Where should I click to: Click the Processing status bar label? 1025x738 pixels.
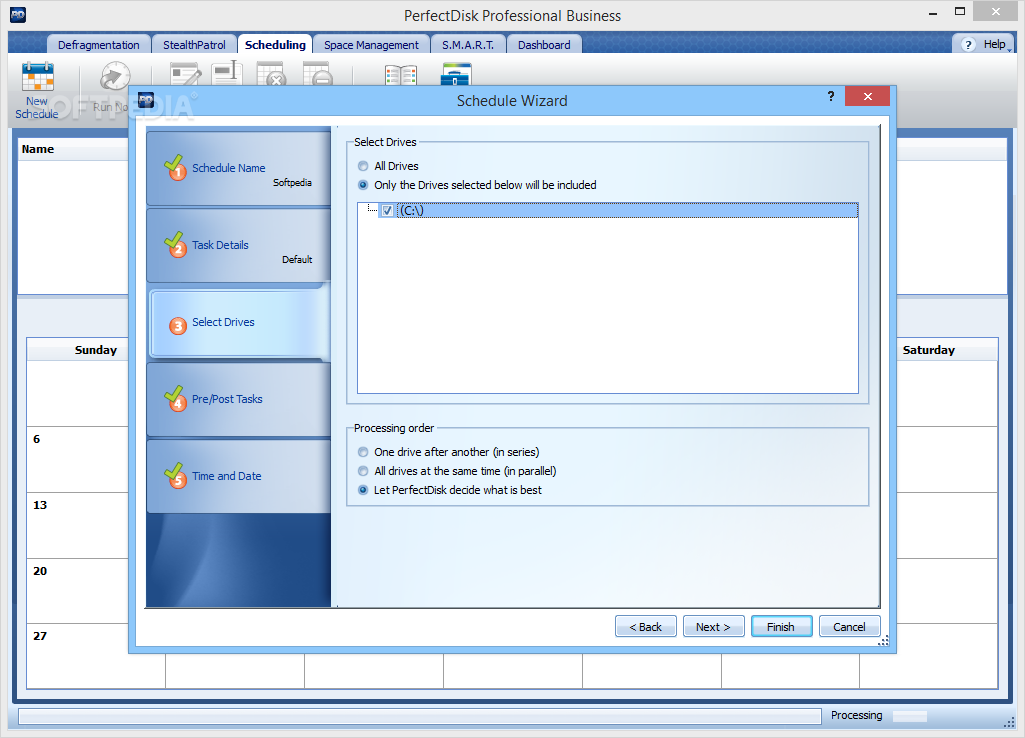(x=856, y=715)
